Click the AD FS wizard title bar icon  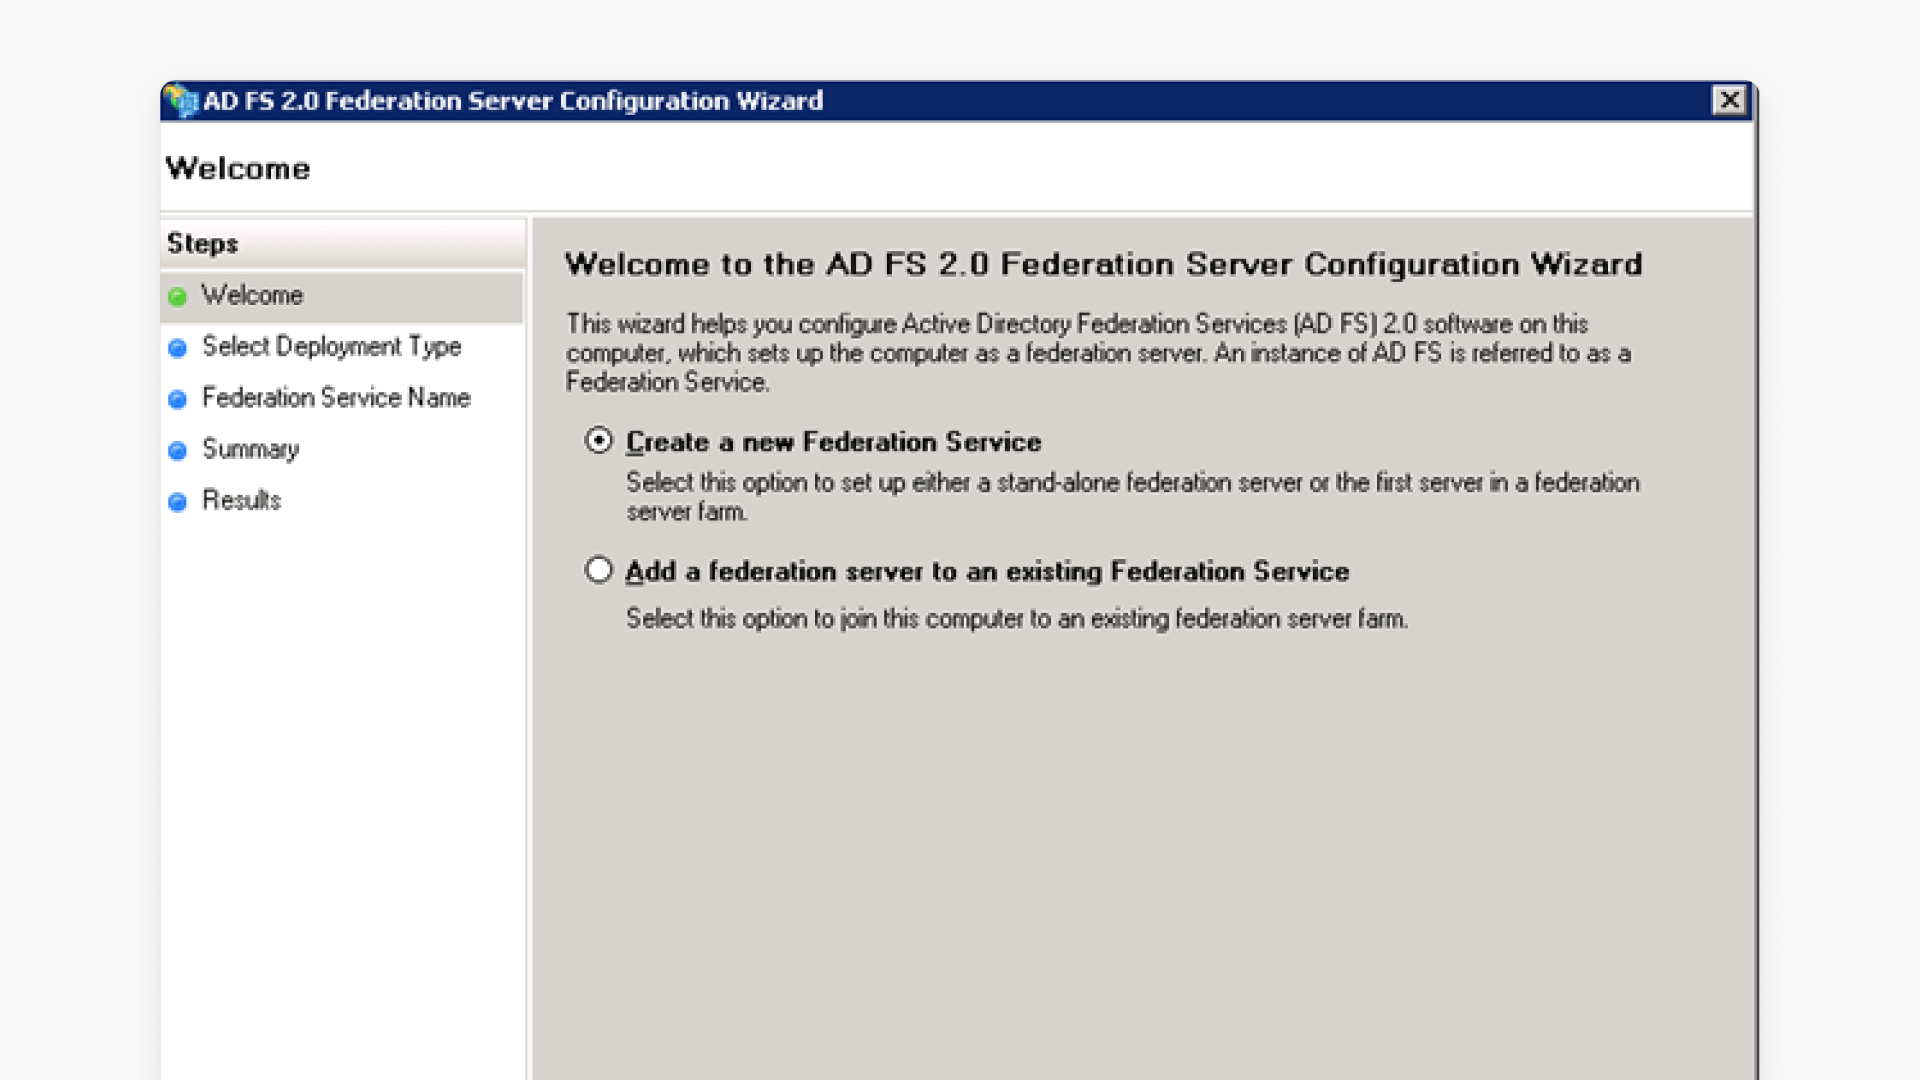[182, 101]
